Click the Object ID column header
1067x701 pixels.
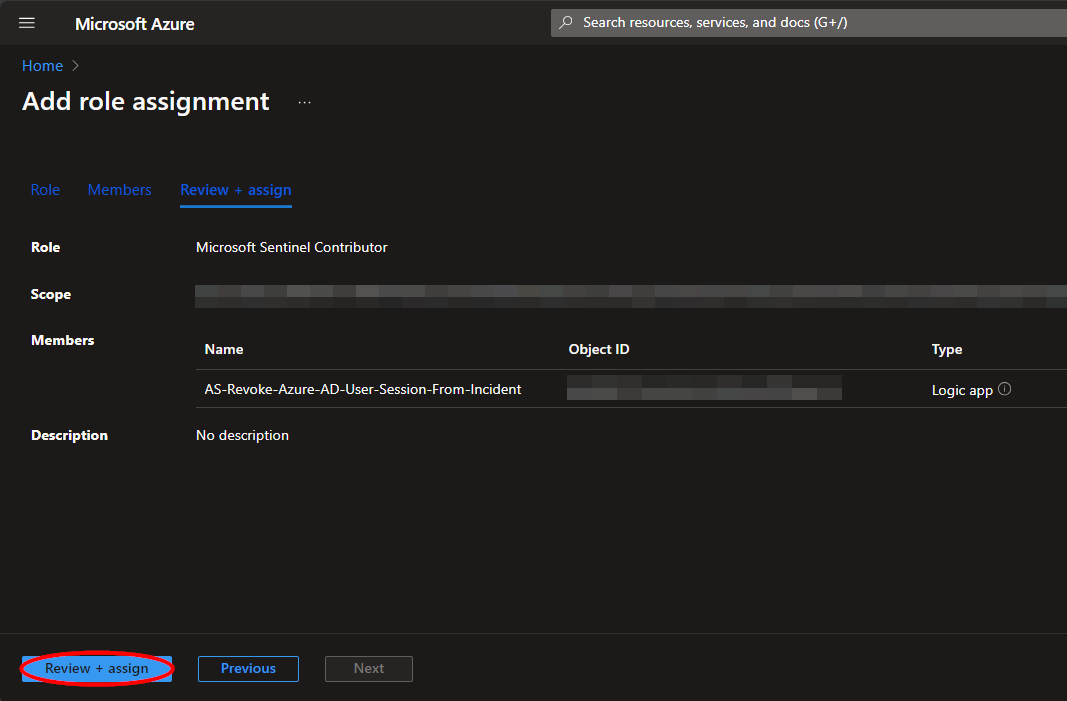tap(599, 349)
